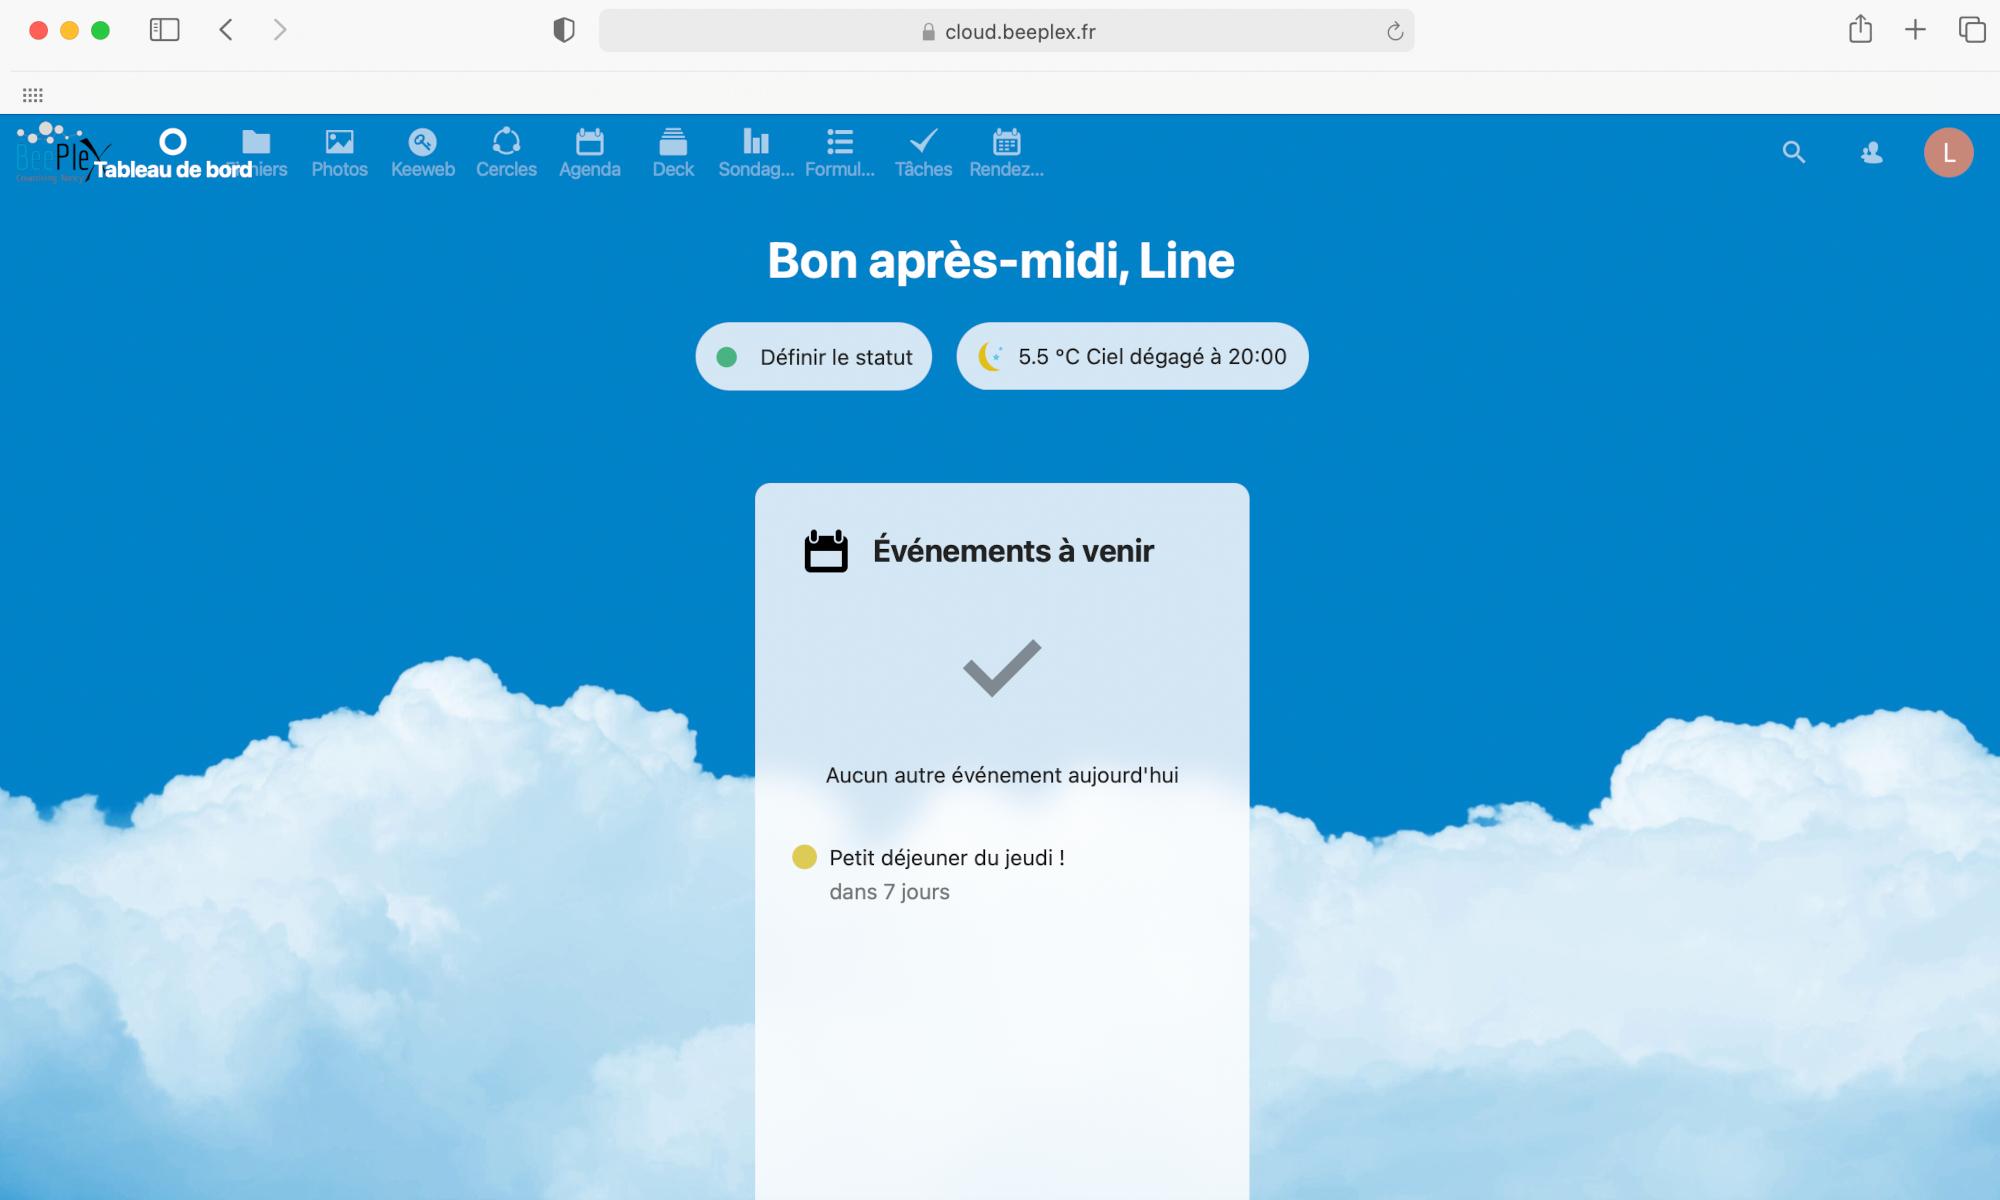Open the Formulaires forms icon
The image size is (2000, 1200).
(839, 153)
